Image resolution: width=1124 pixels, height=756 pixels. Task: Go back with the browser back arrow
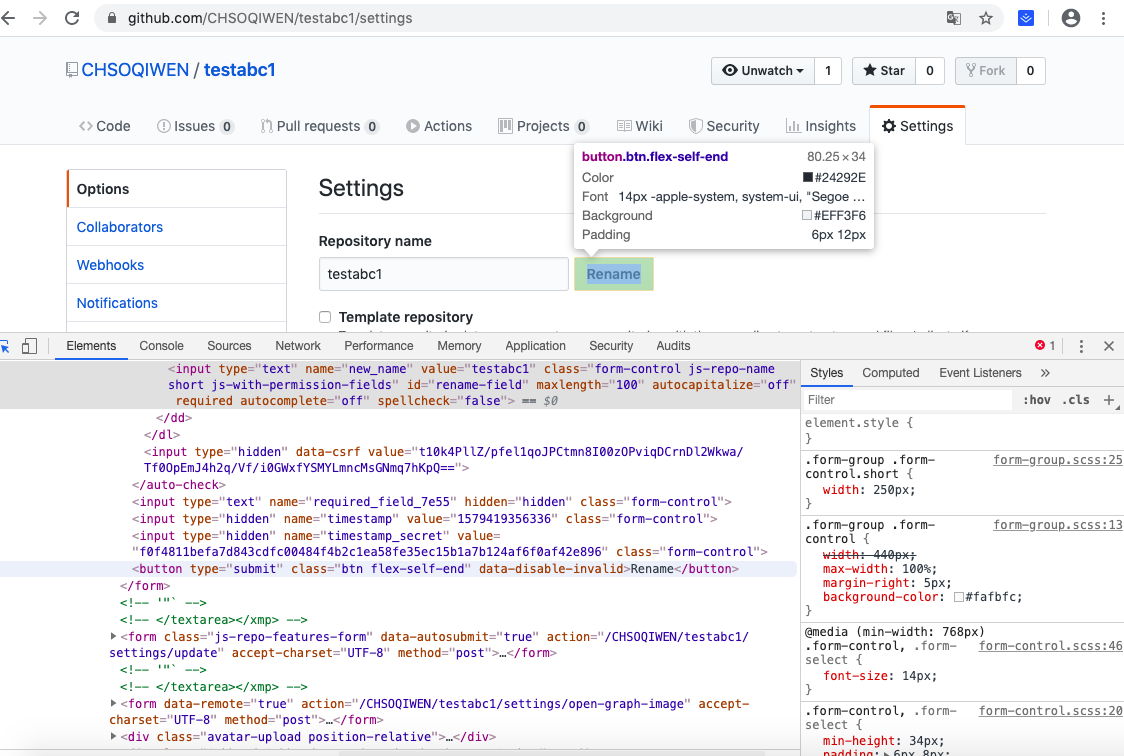coord(8,18)
